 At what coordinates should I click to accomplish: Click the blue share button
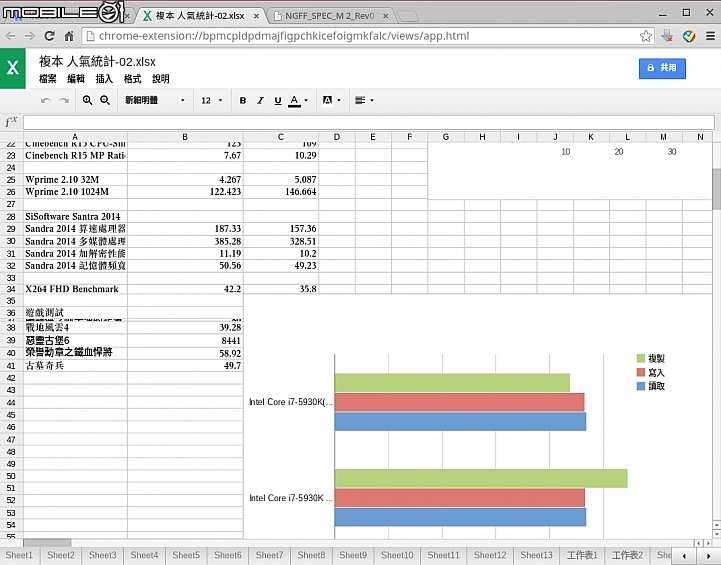tap(662, 68)
